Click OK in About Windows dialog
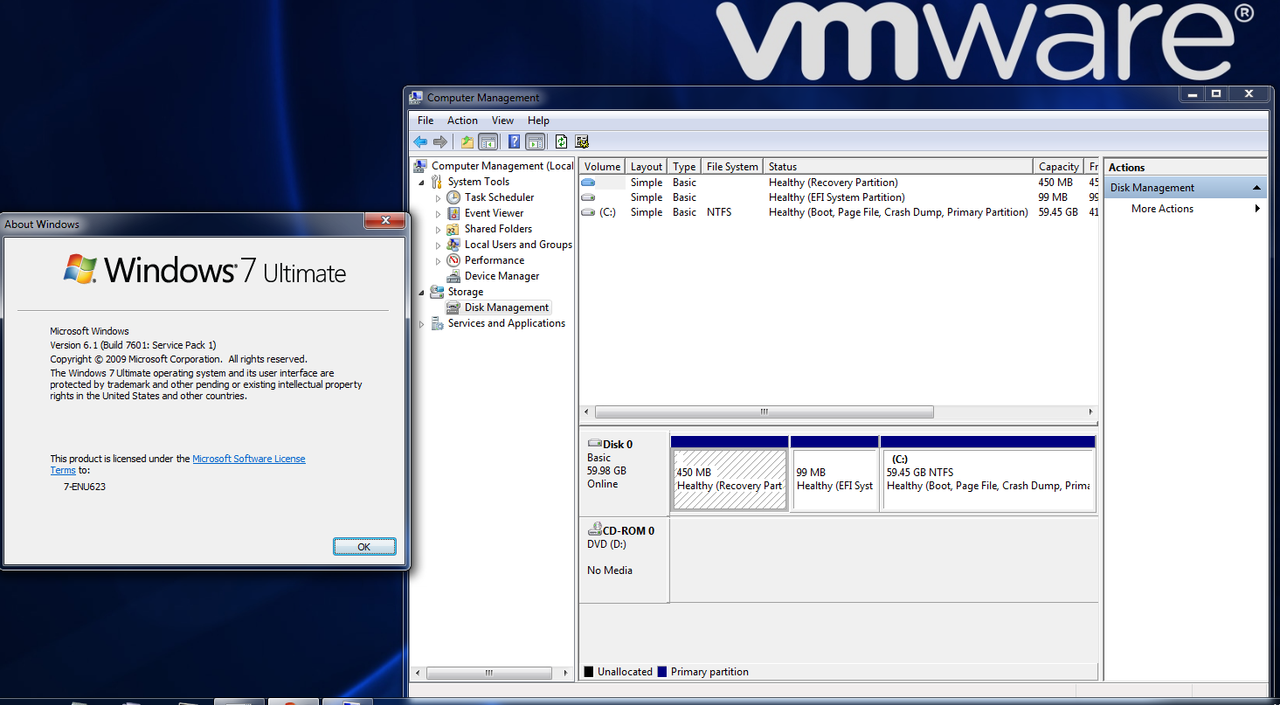 364,547
